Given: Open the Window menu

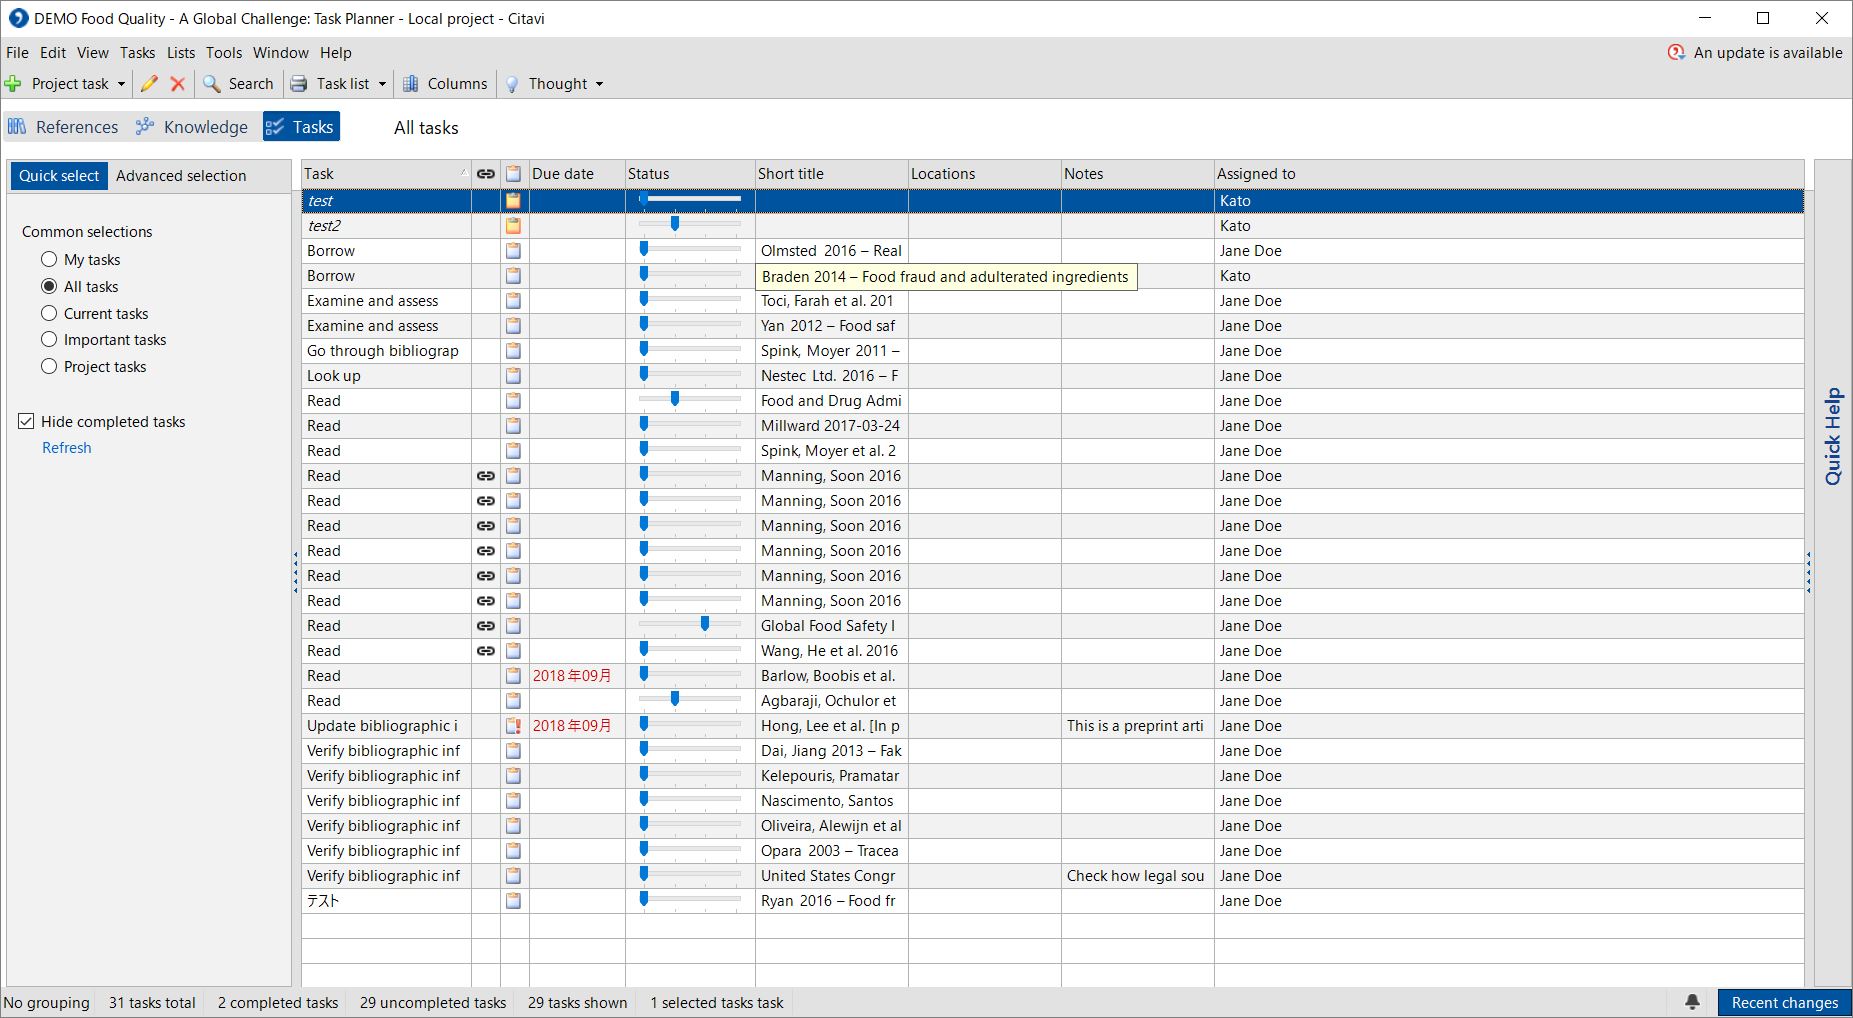Looking at the screenshot, I should 281,53.
